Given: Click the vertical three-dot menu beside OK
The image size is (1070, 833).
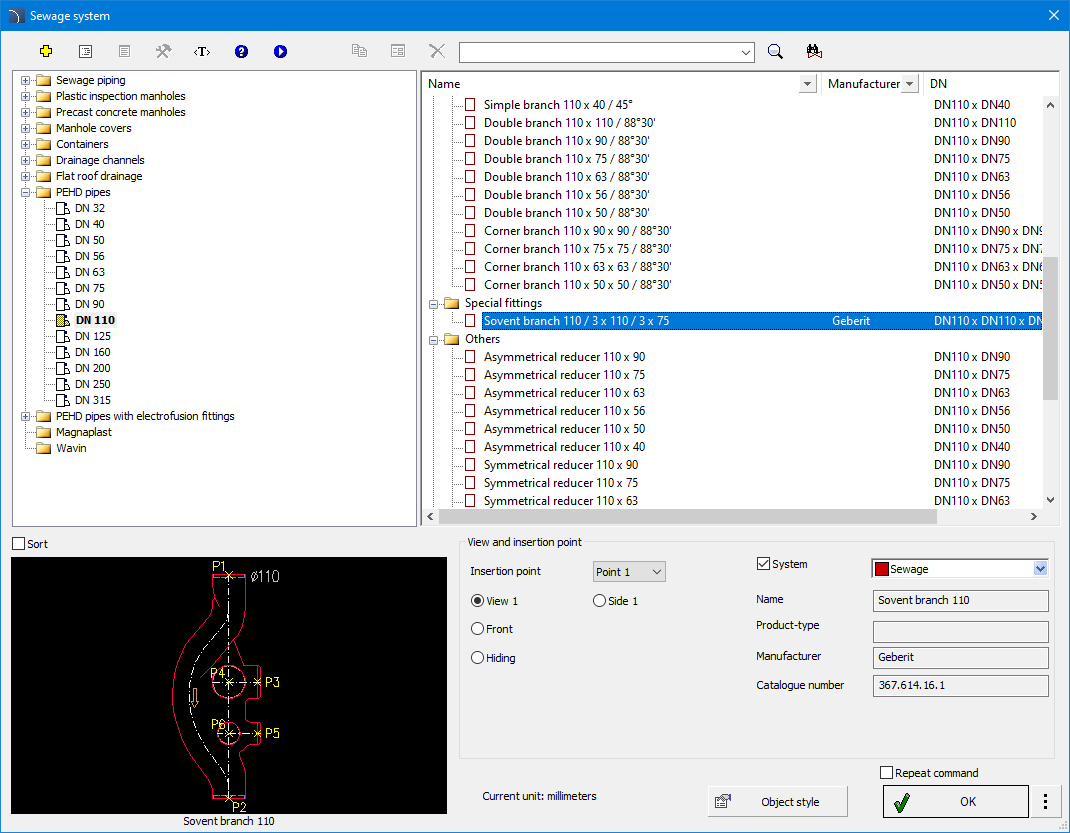Looking at the screenshot, I should (x=1045, y=801).
